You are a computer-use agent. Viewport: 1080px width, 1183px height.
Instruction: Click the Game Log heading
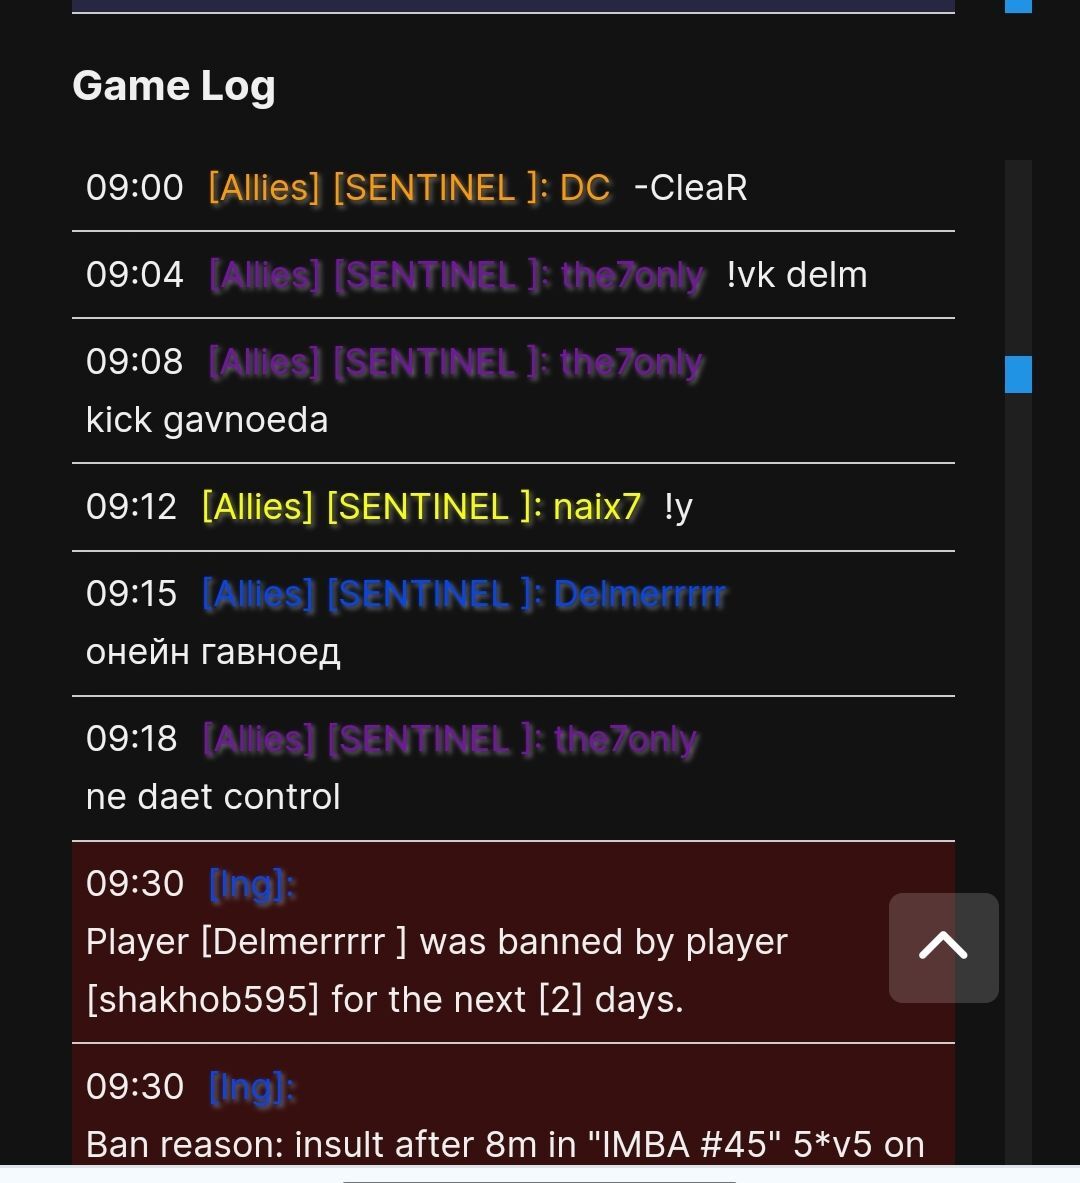coord(174,86)
